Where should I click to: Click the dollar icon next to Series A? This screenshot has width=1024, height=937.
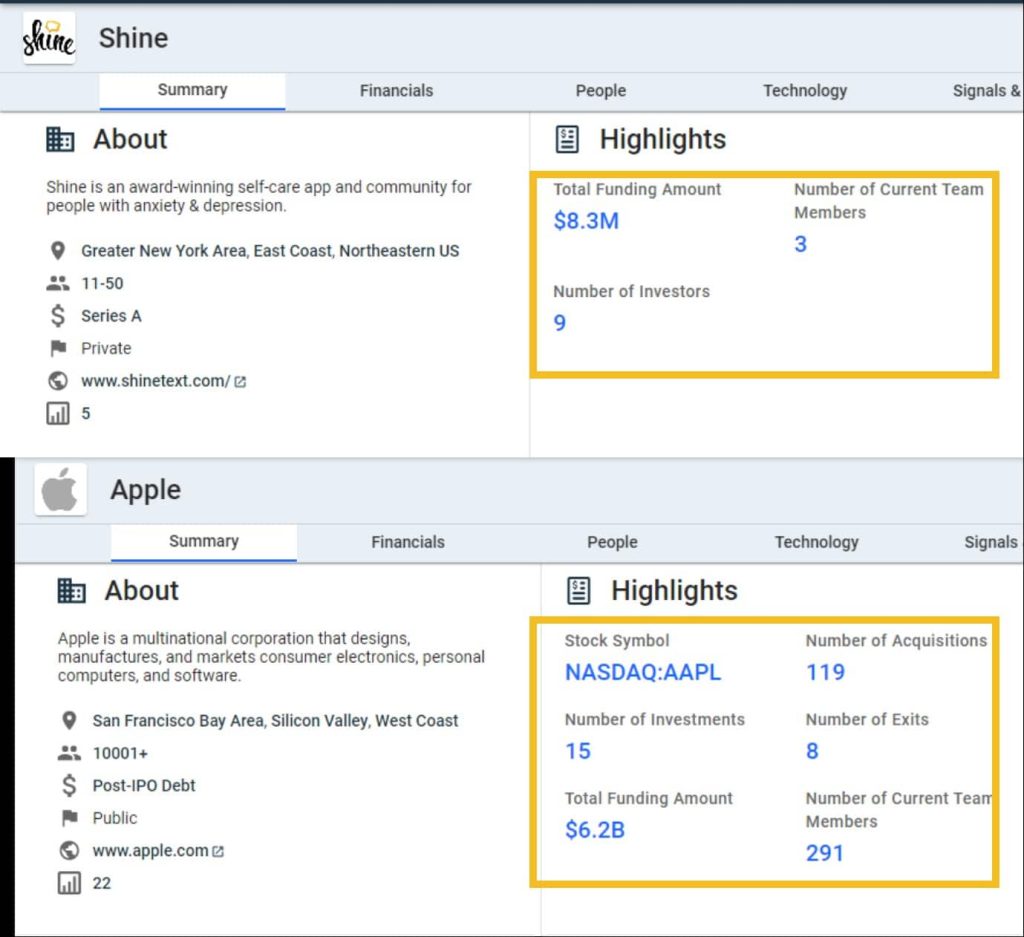pyautogui.click(x=57, y=315)
